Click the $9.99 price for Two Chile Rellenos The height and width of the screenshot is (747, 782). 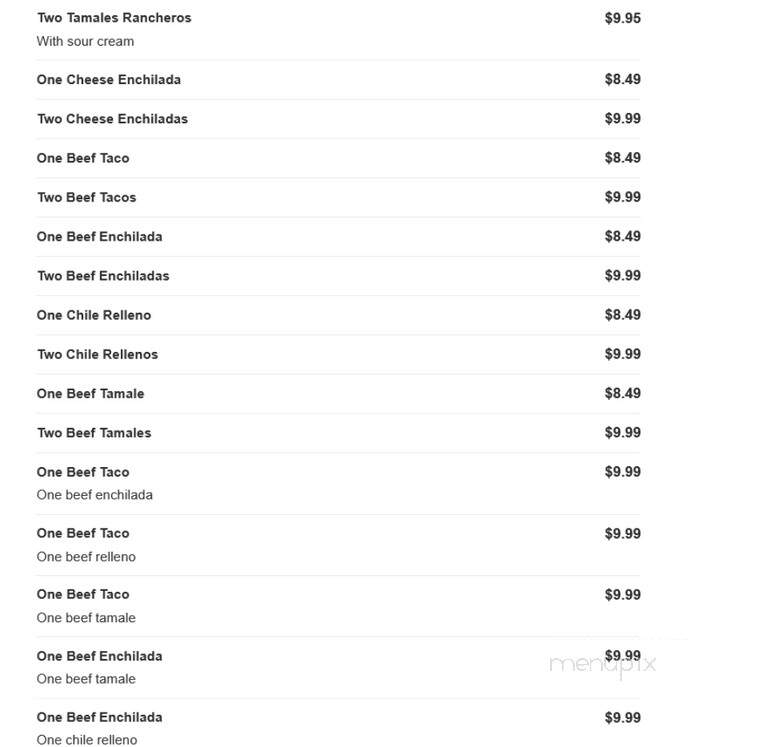[x=622, y=354]
